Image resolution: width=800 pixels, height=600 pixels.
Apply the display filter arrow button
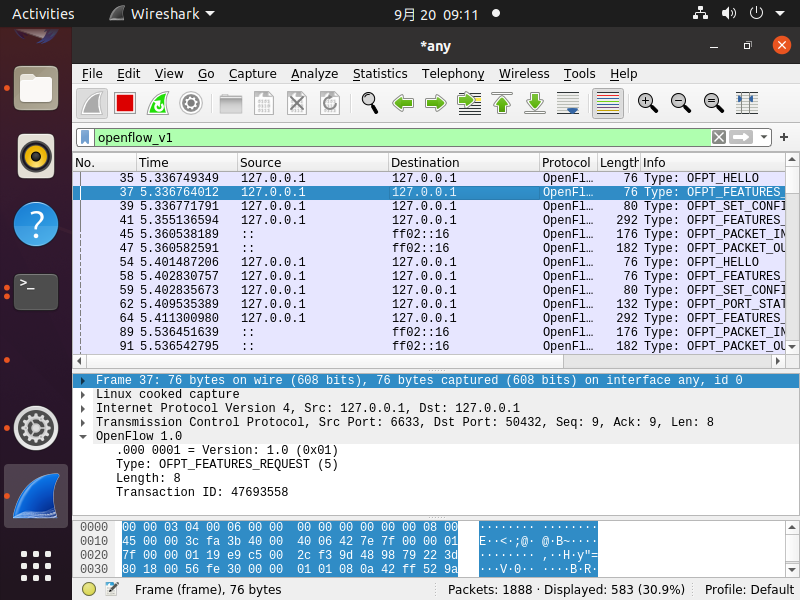point(741,137)
